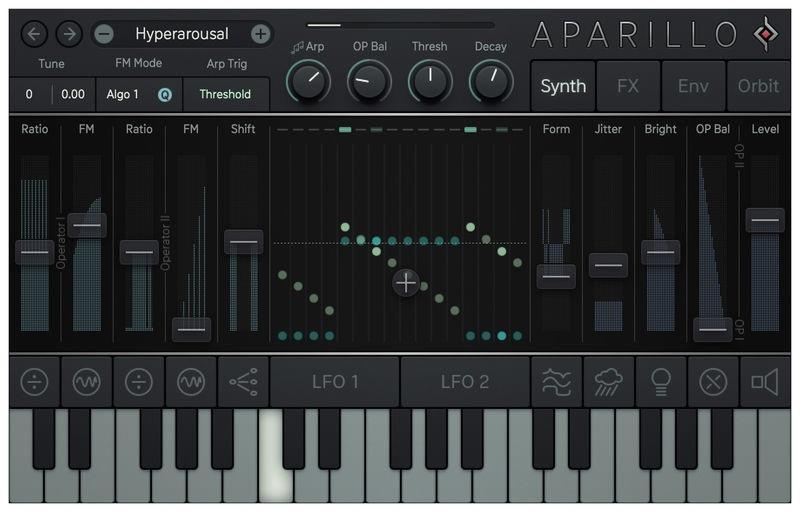This screenshot has width=800, height=512.
Task: Click the top OP Bal knob
Action: pyautogui.click(x=369, y=82)
